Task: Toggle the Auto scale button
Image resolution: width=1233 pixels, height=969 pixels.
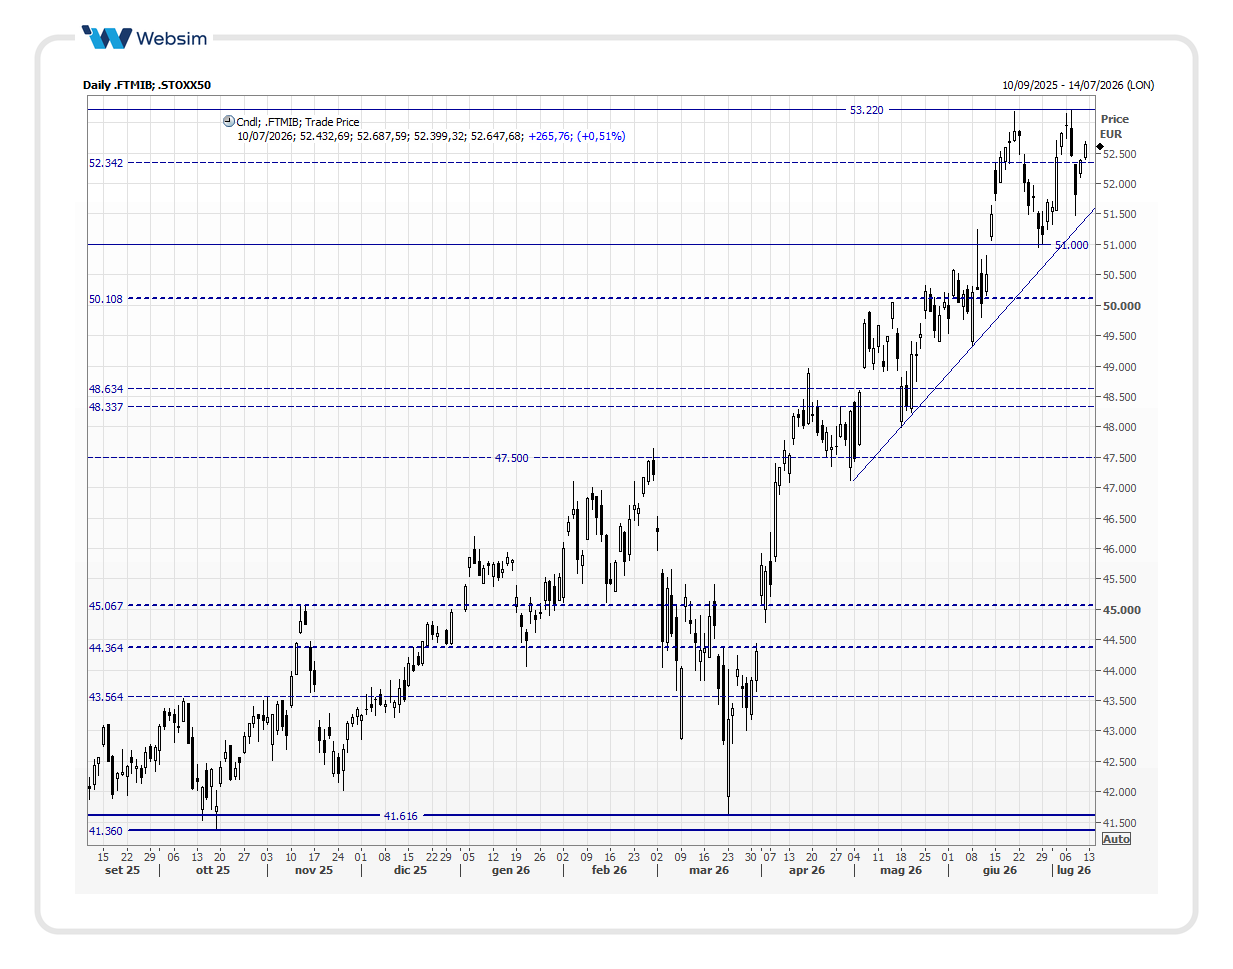Action: click(x=1116, y=839)
